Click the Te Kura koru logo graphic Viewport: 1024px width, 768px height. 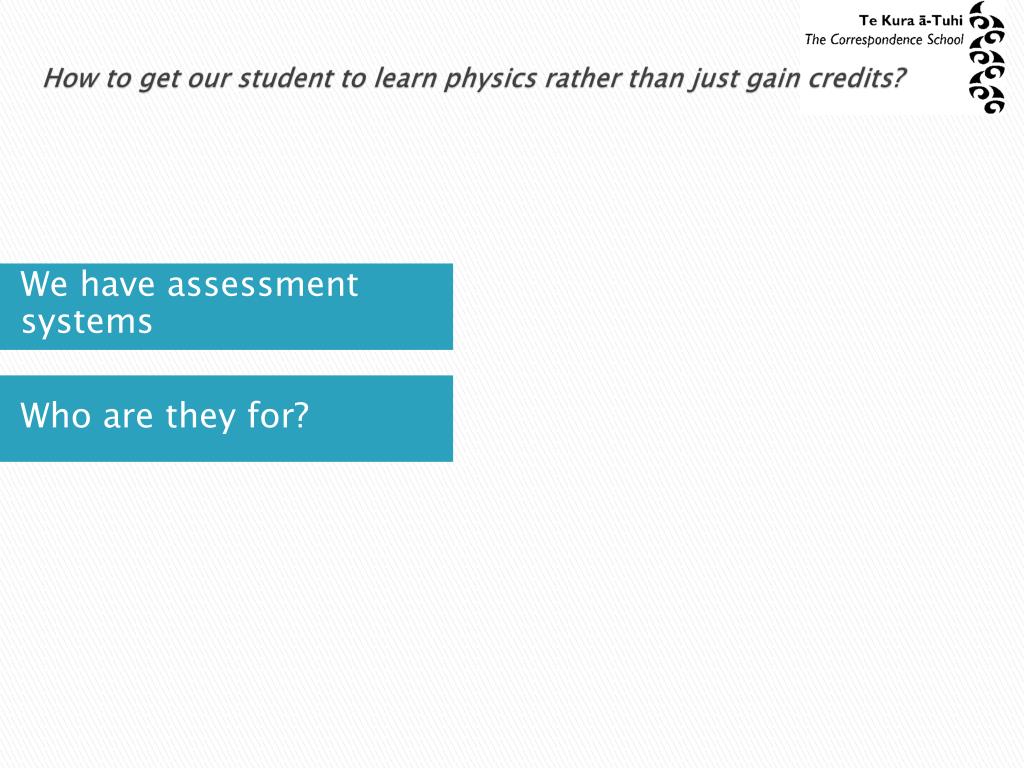point(986,57)
